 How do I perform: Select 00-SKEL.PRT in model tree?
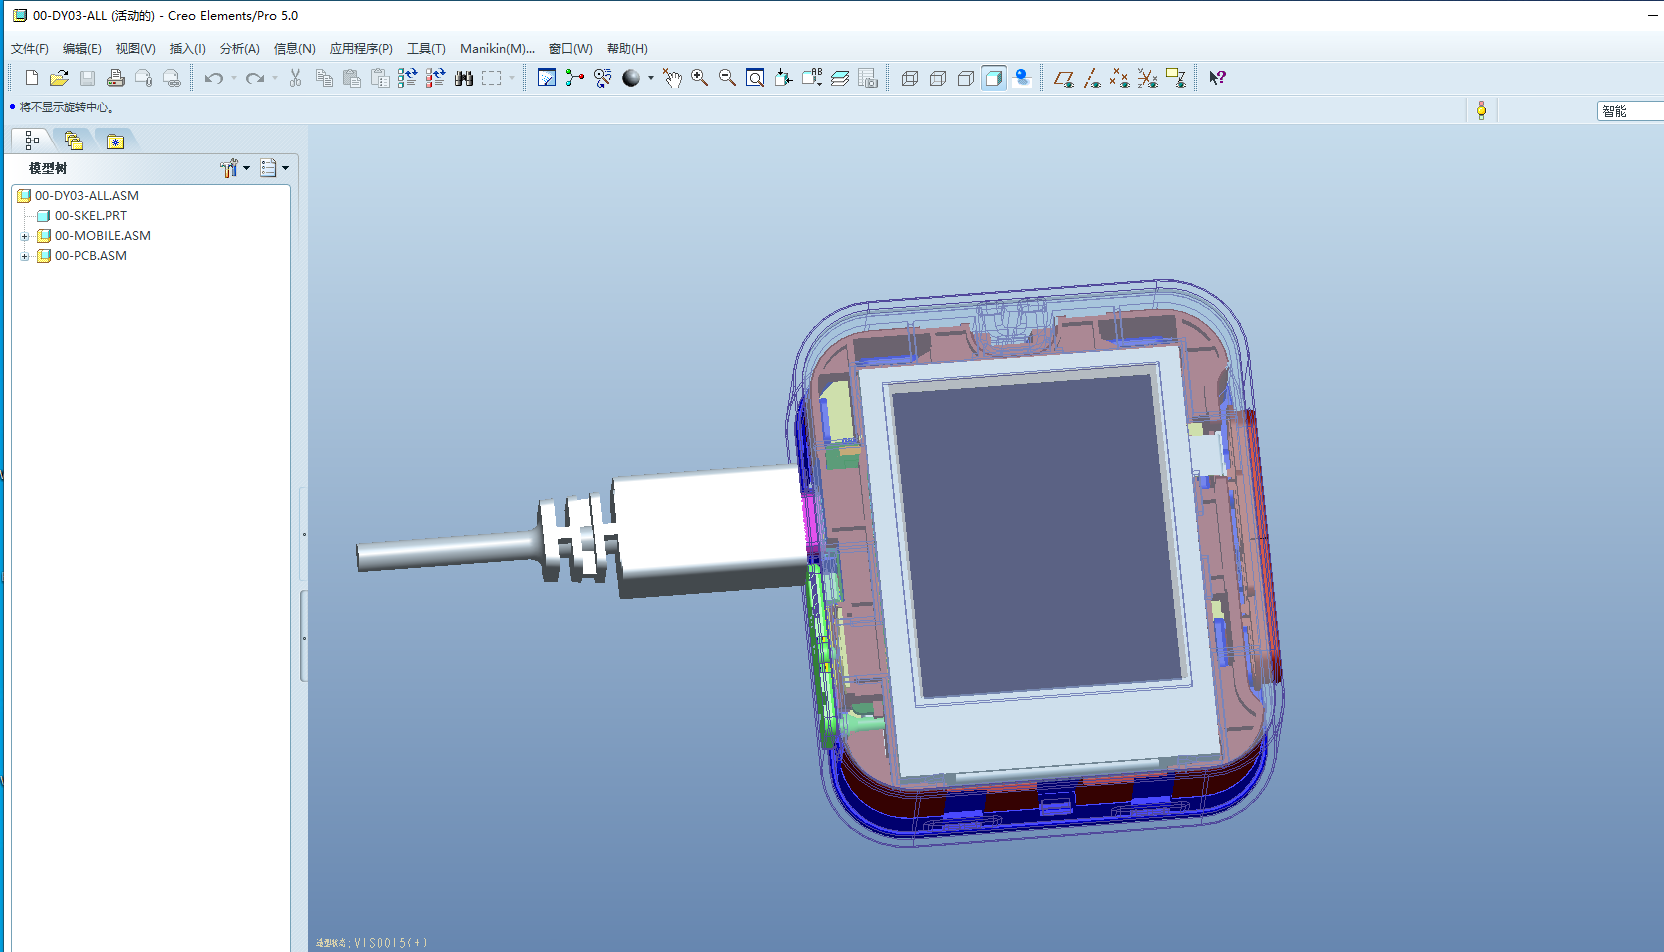pyautogui.click(x=90, y=216)
